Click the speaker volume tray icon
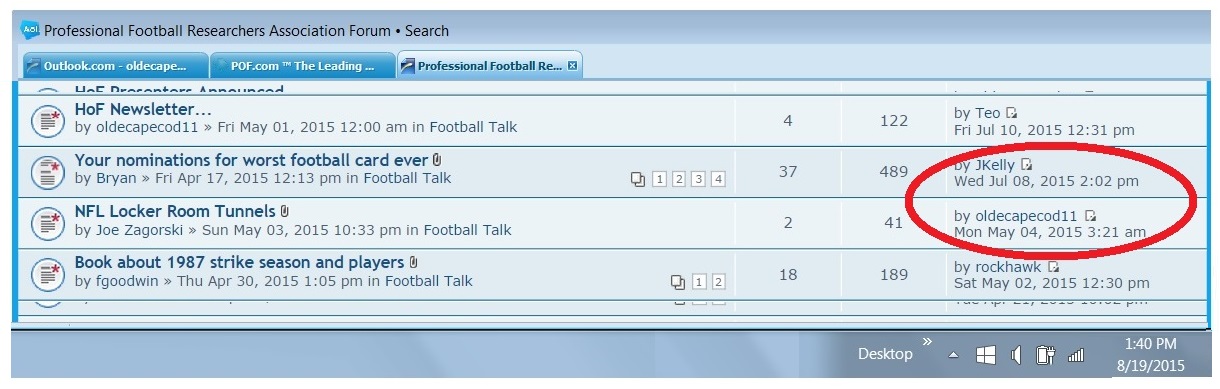The width and height of the screenshot is (1220, 389). [x=1015, y=355]
